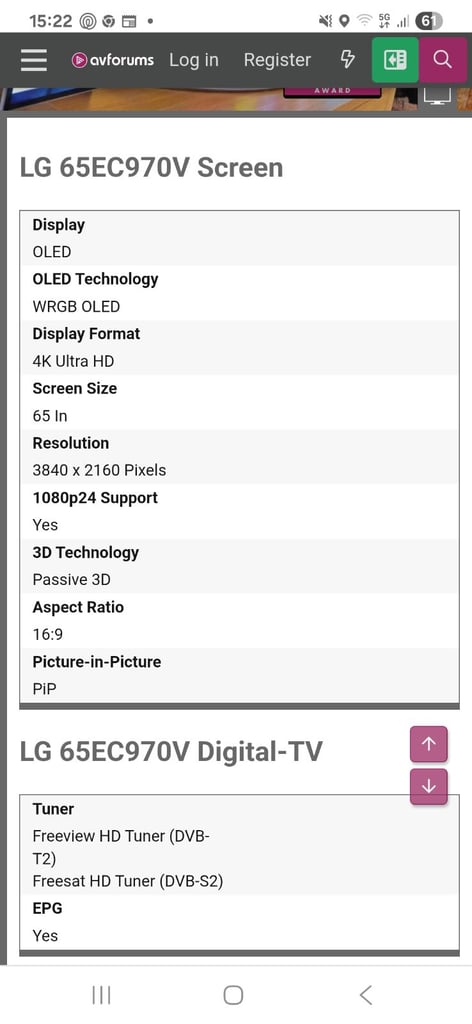
Task: Click the Log in link
Action: [194, 60]
